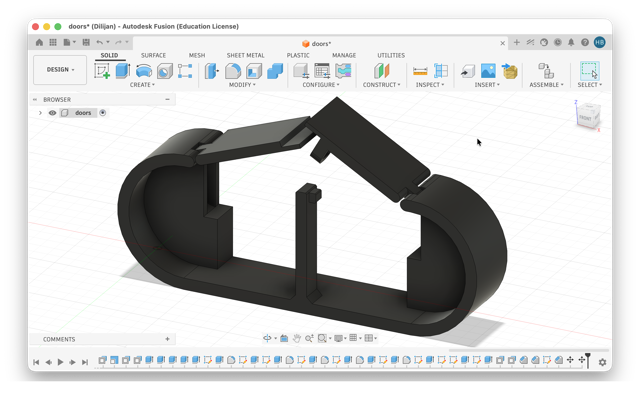Click the Insert Canvas image icon
The height and width of the screenshot is (408, 640).
[488, 71]
